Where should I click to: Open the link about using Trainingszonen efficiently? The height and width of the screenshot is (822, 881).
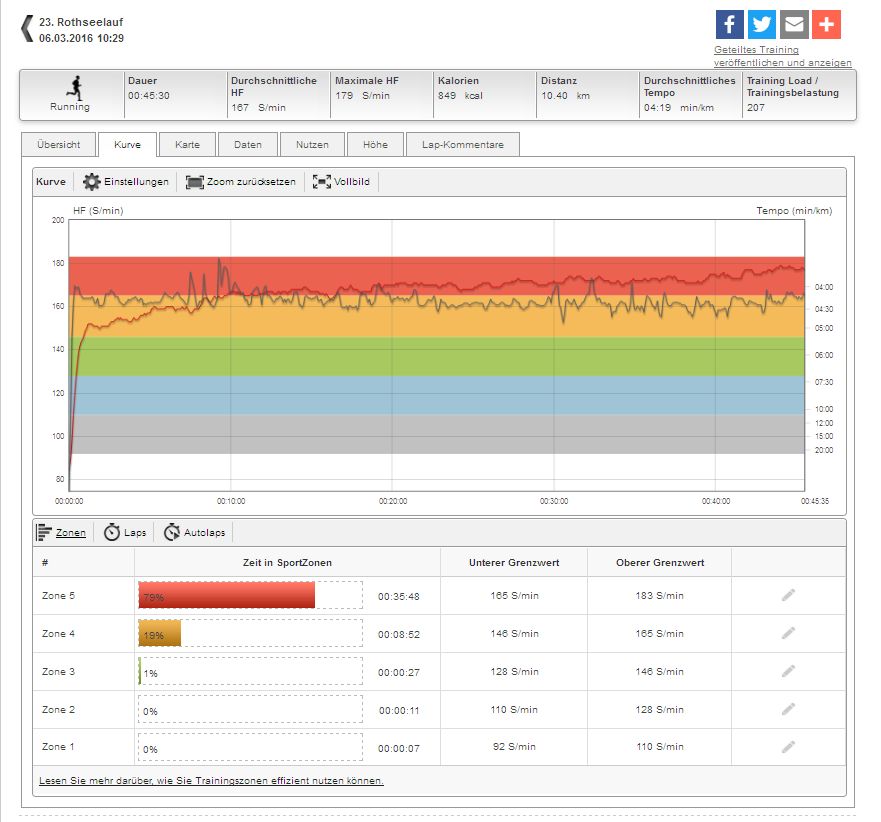[x=211, y=780]
